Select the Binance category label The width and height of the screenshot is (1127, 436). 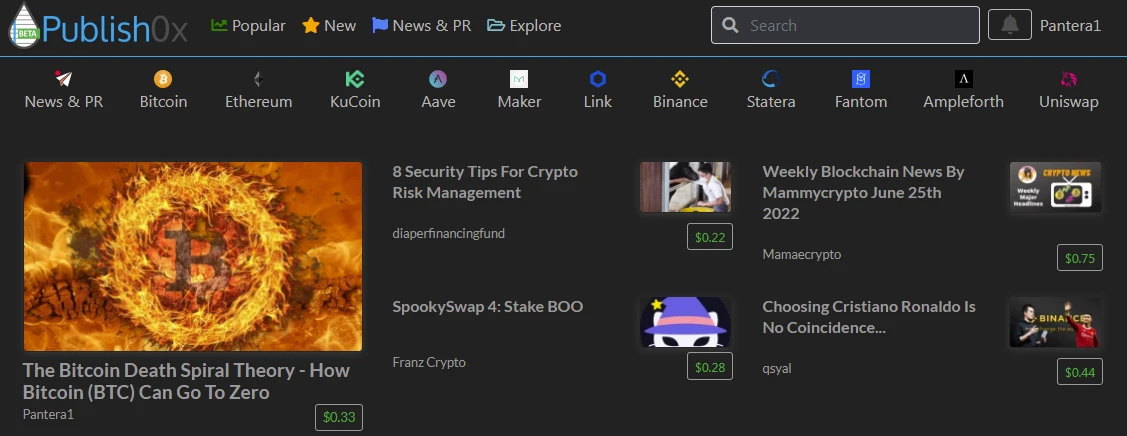coord(681,101)
